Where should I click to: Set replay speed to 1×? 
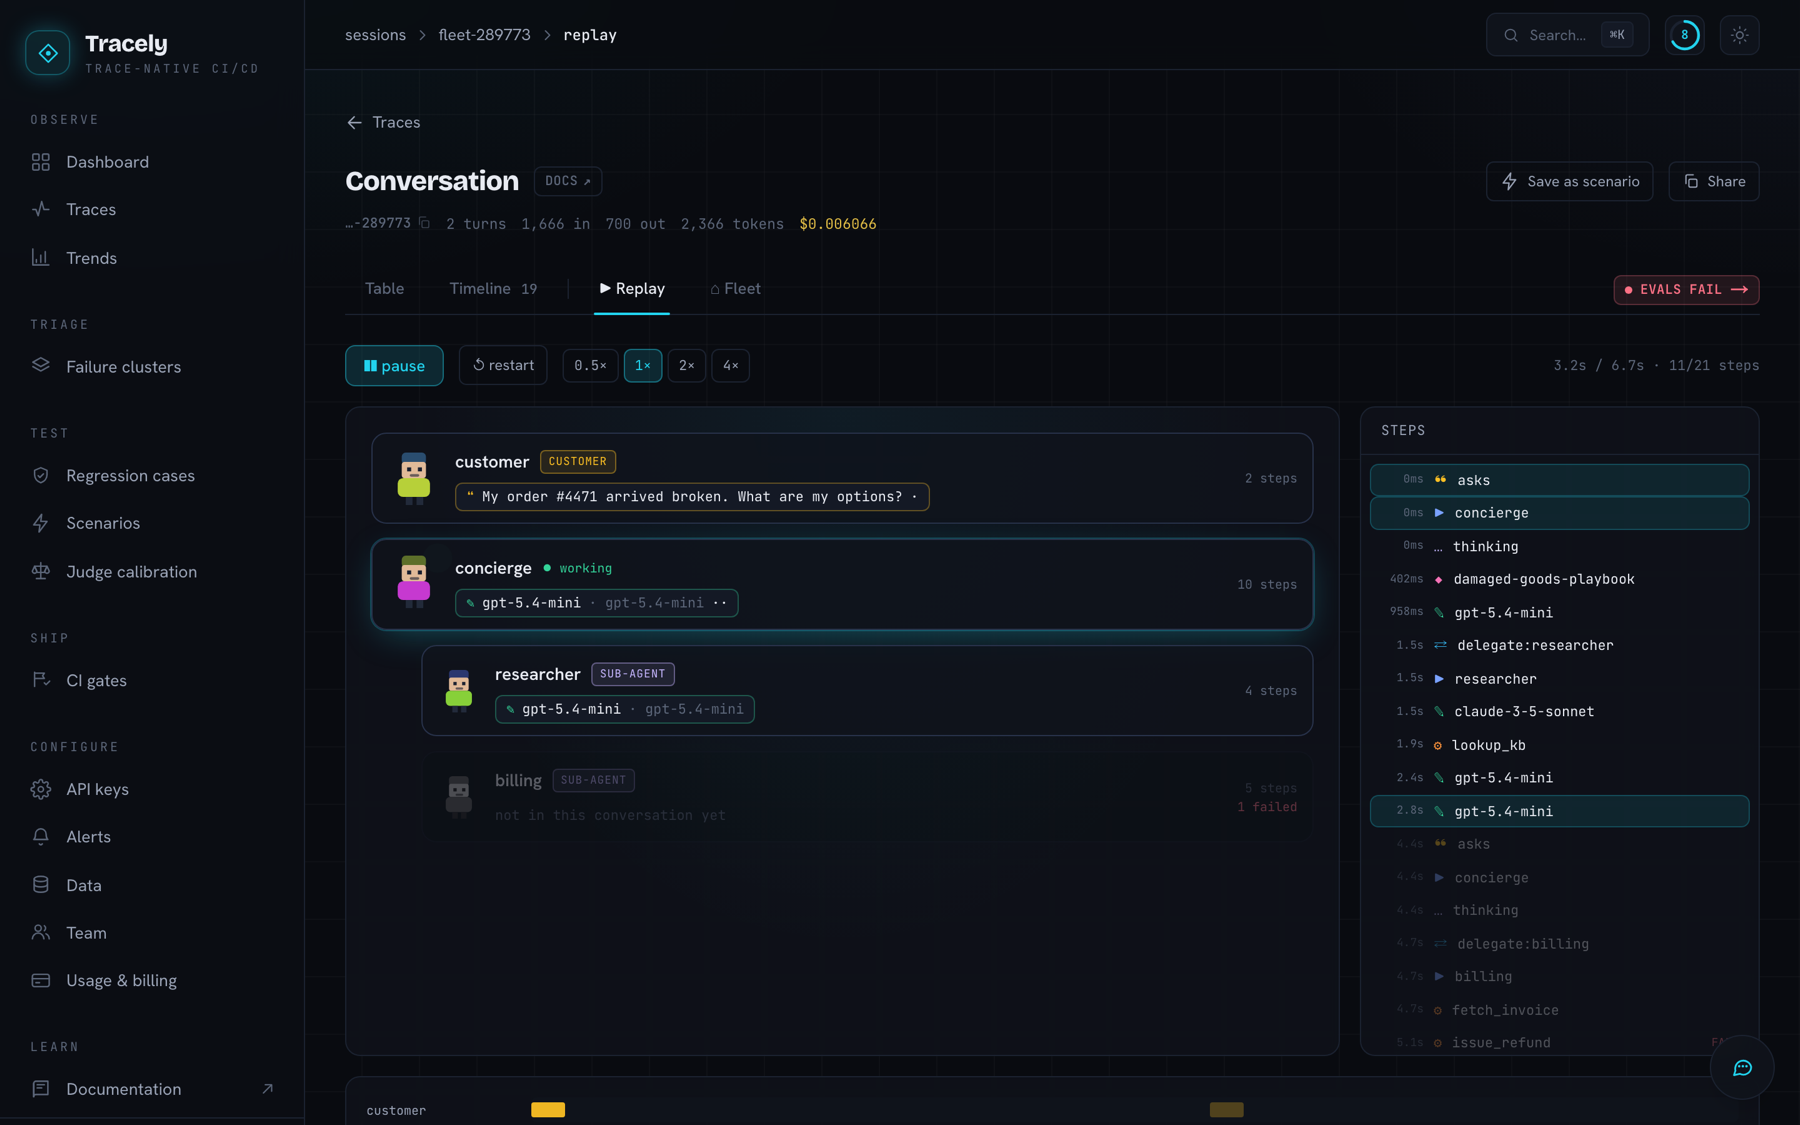643,366
